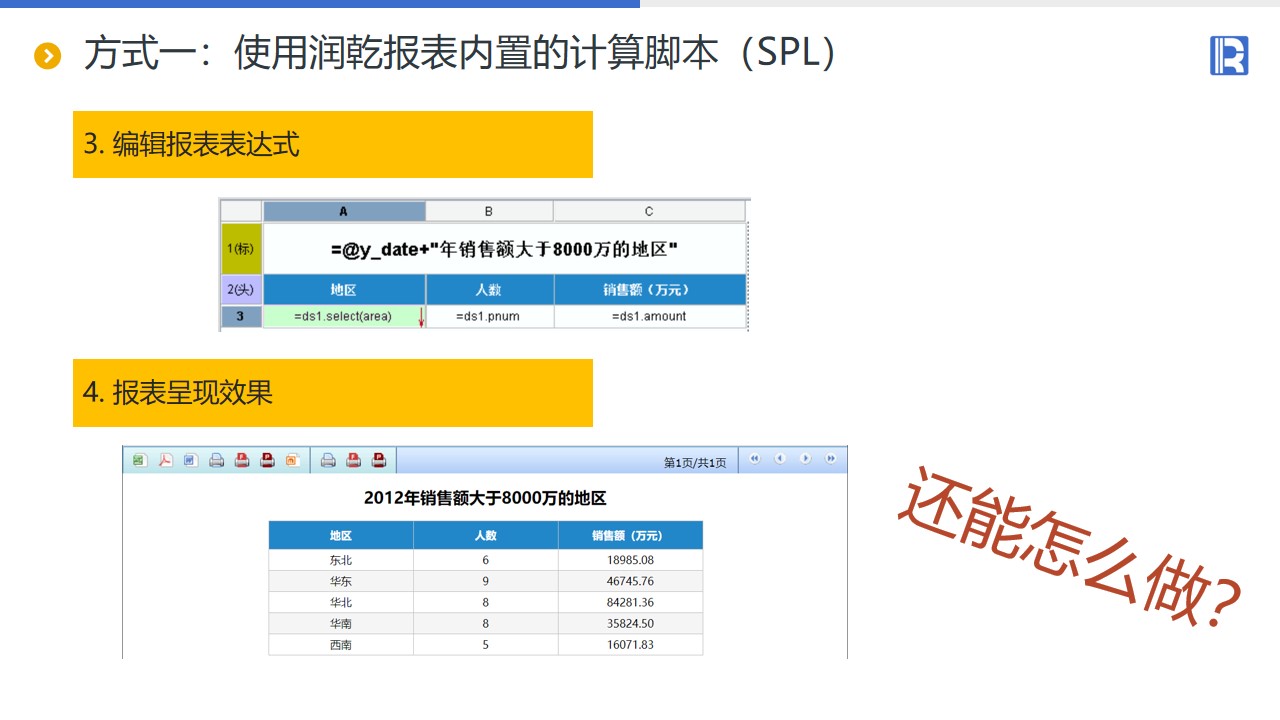Image resolution: width=1280 pixels, height=720 pixels.
Task: Click the headcount 9 in the 华东 row
Action: coord(486,581)
